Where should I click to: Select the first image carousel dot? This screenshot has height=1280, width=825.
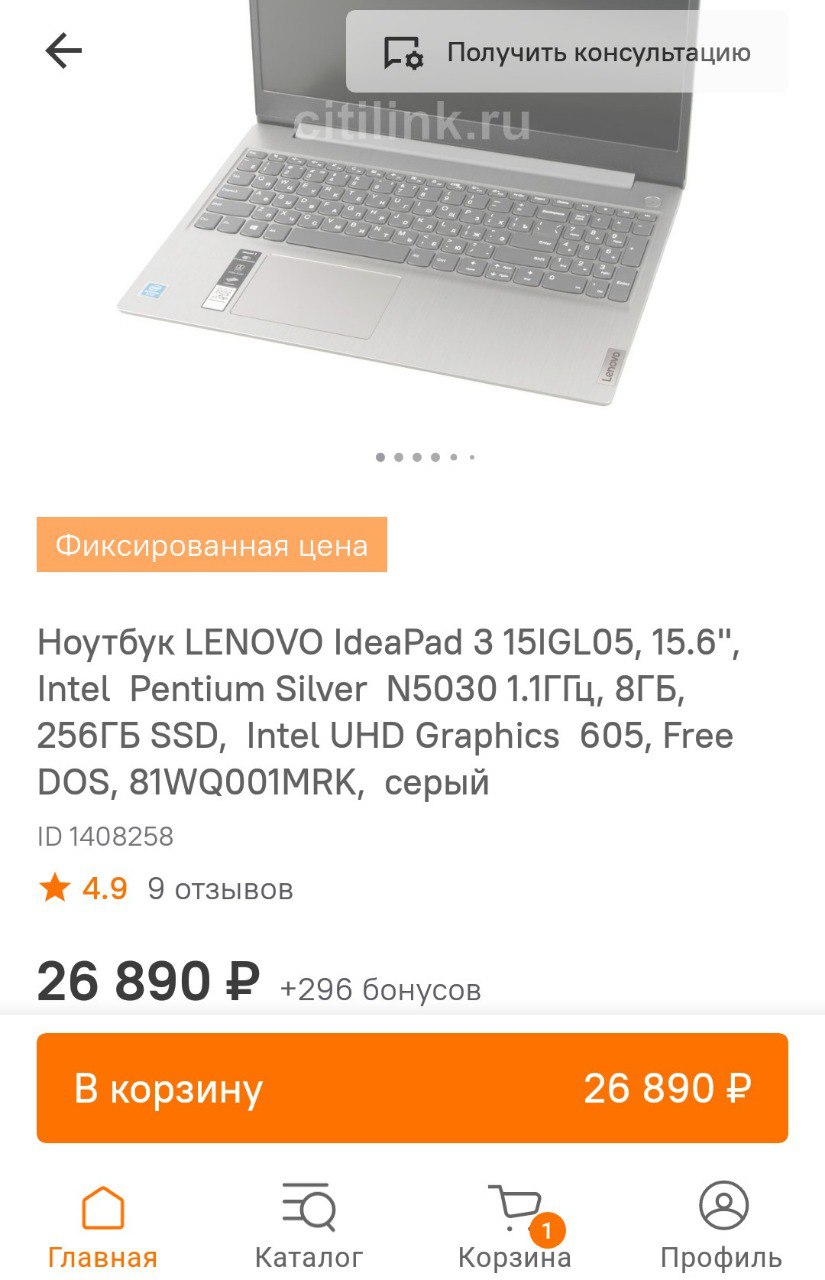(x=380, y=457)
